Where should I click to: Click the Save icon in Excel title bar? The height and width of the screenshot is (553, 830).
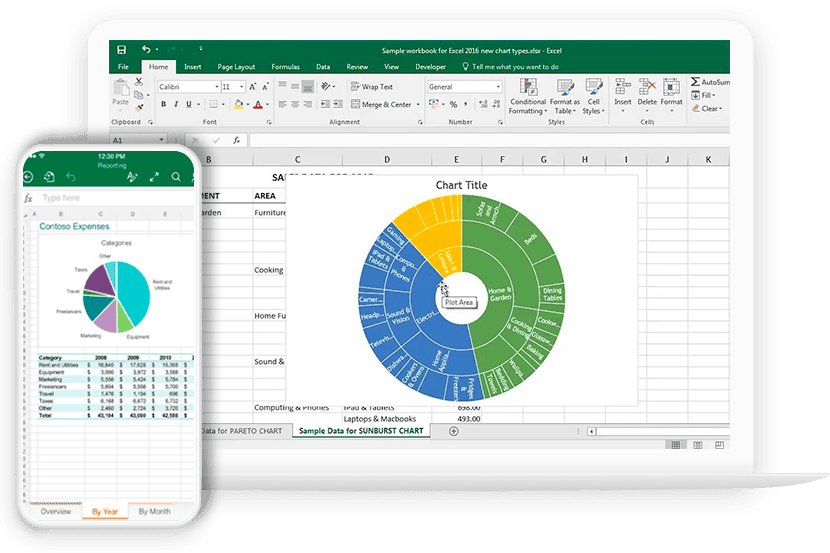121,50
